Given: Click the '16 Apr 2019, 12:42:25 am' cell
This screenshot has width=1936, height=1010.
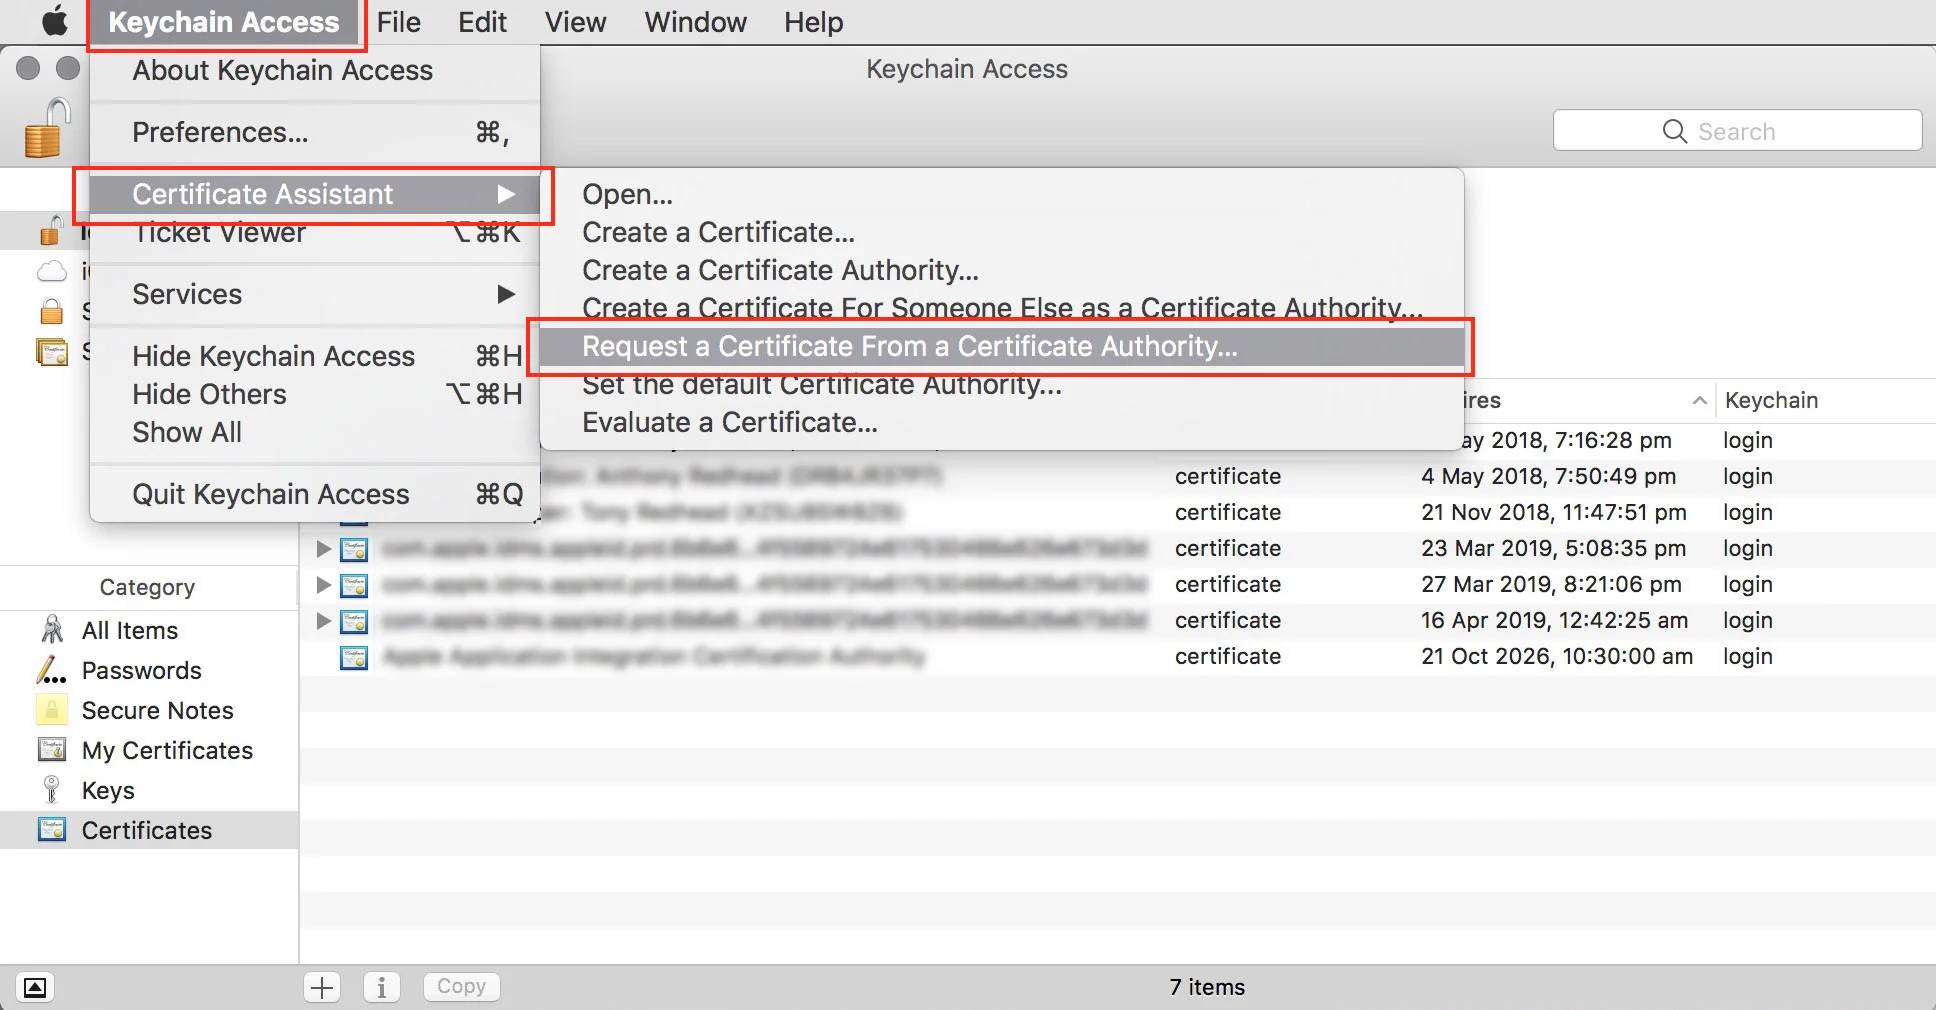Looking at the screenshot, I should [1554, 620].
